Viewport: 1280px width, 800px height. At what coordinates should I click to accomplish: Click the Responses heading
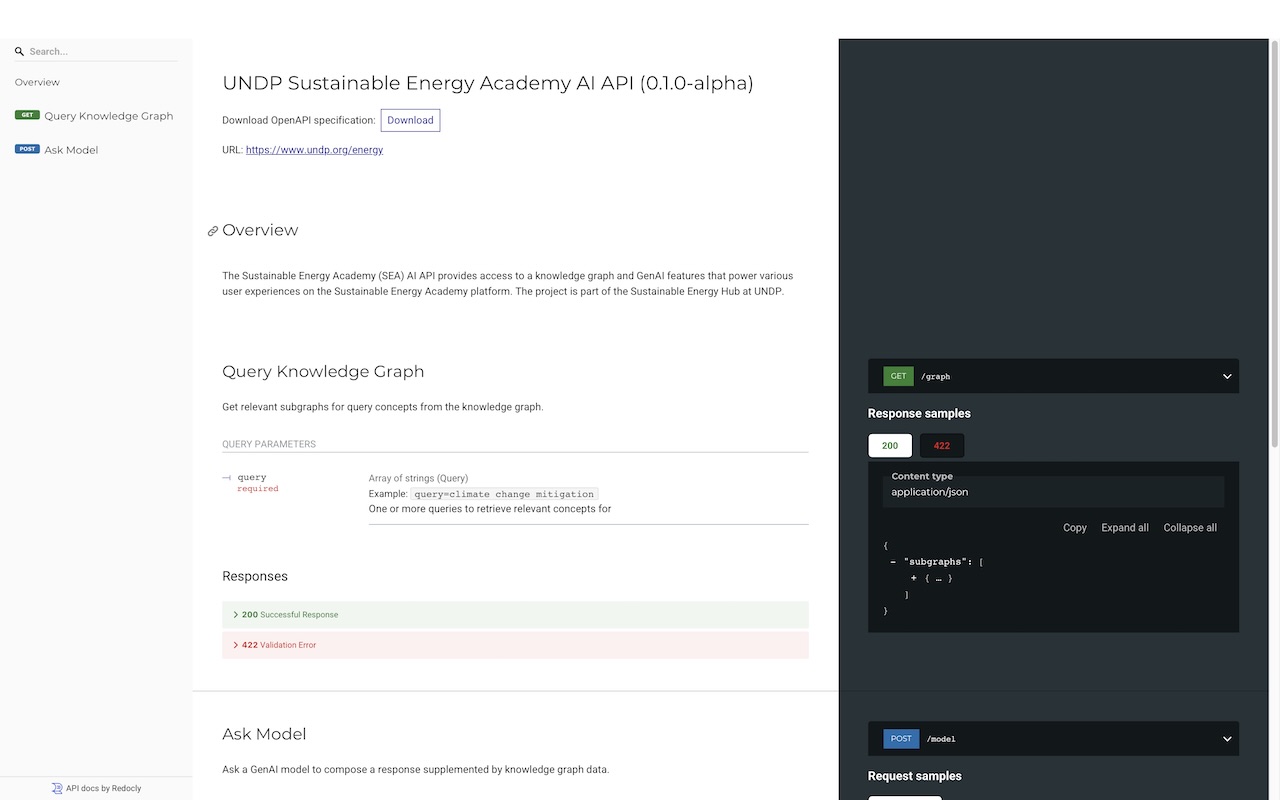(x=255, y=576)
